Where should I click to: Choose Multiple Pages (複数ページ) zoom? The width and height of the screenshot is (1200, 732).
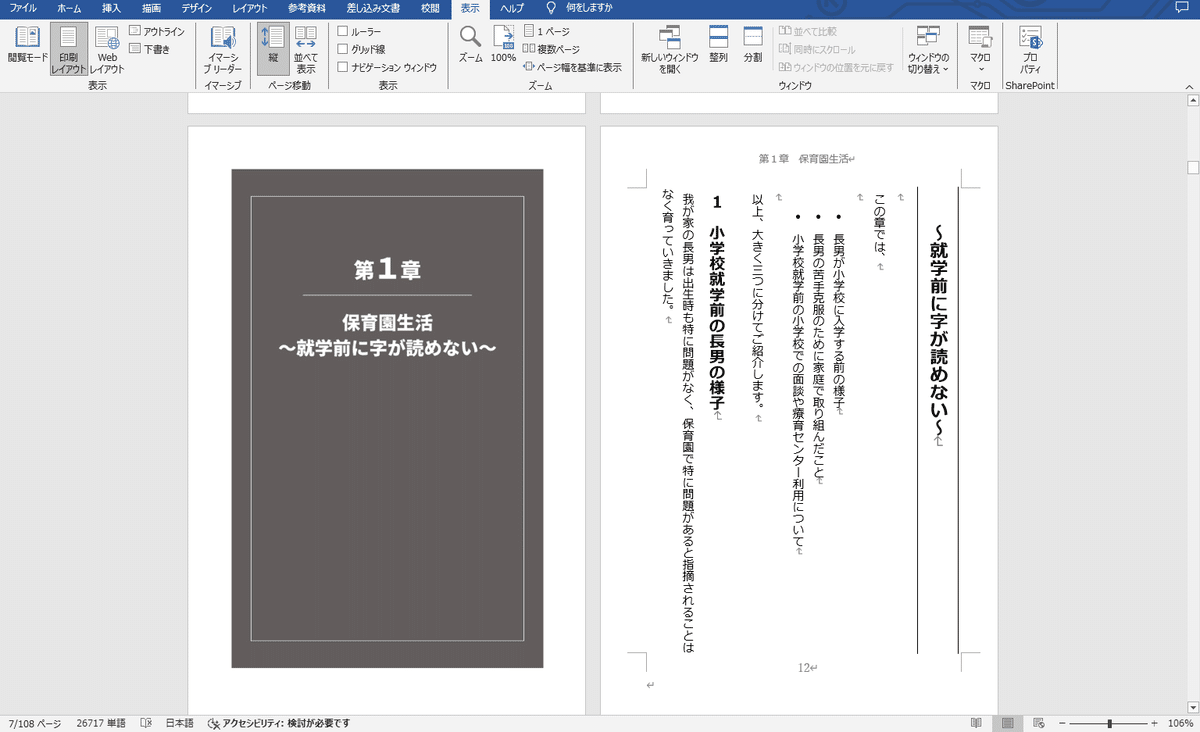(x=551, y=49)
